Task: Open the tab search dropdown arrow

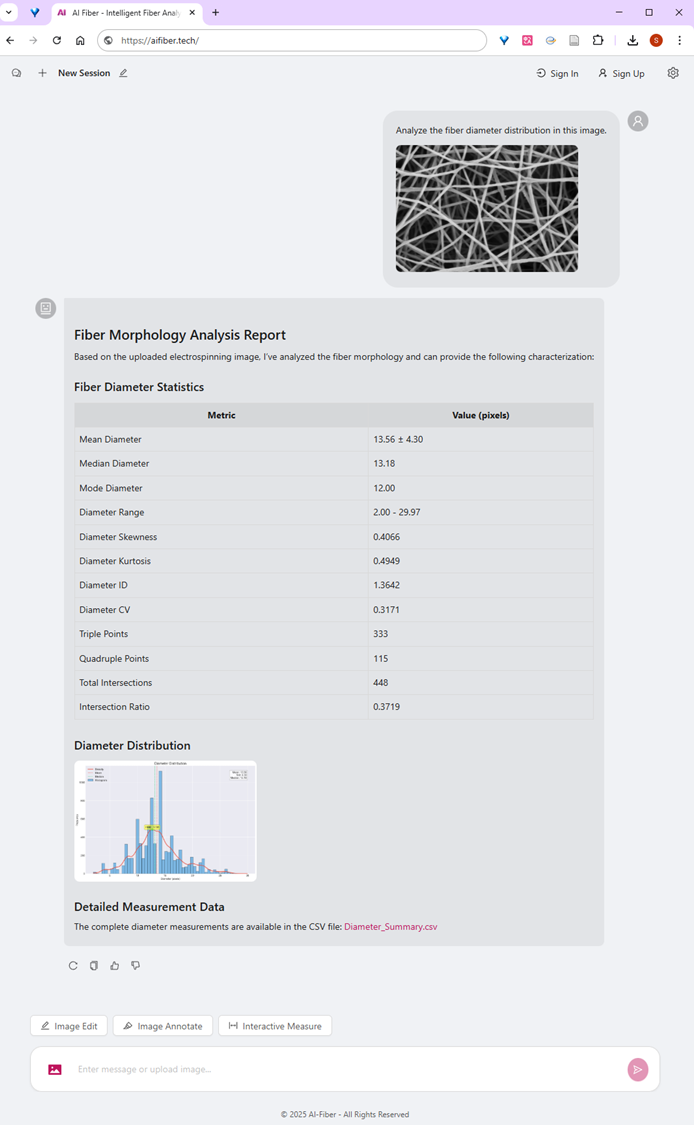Action: pyautogui.click(x=9, y=12)
